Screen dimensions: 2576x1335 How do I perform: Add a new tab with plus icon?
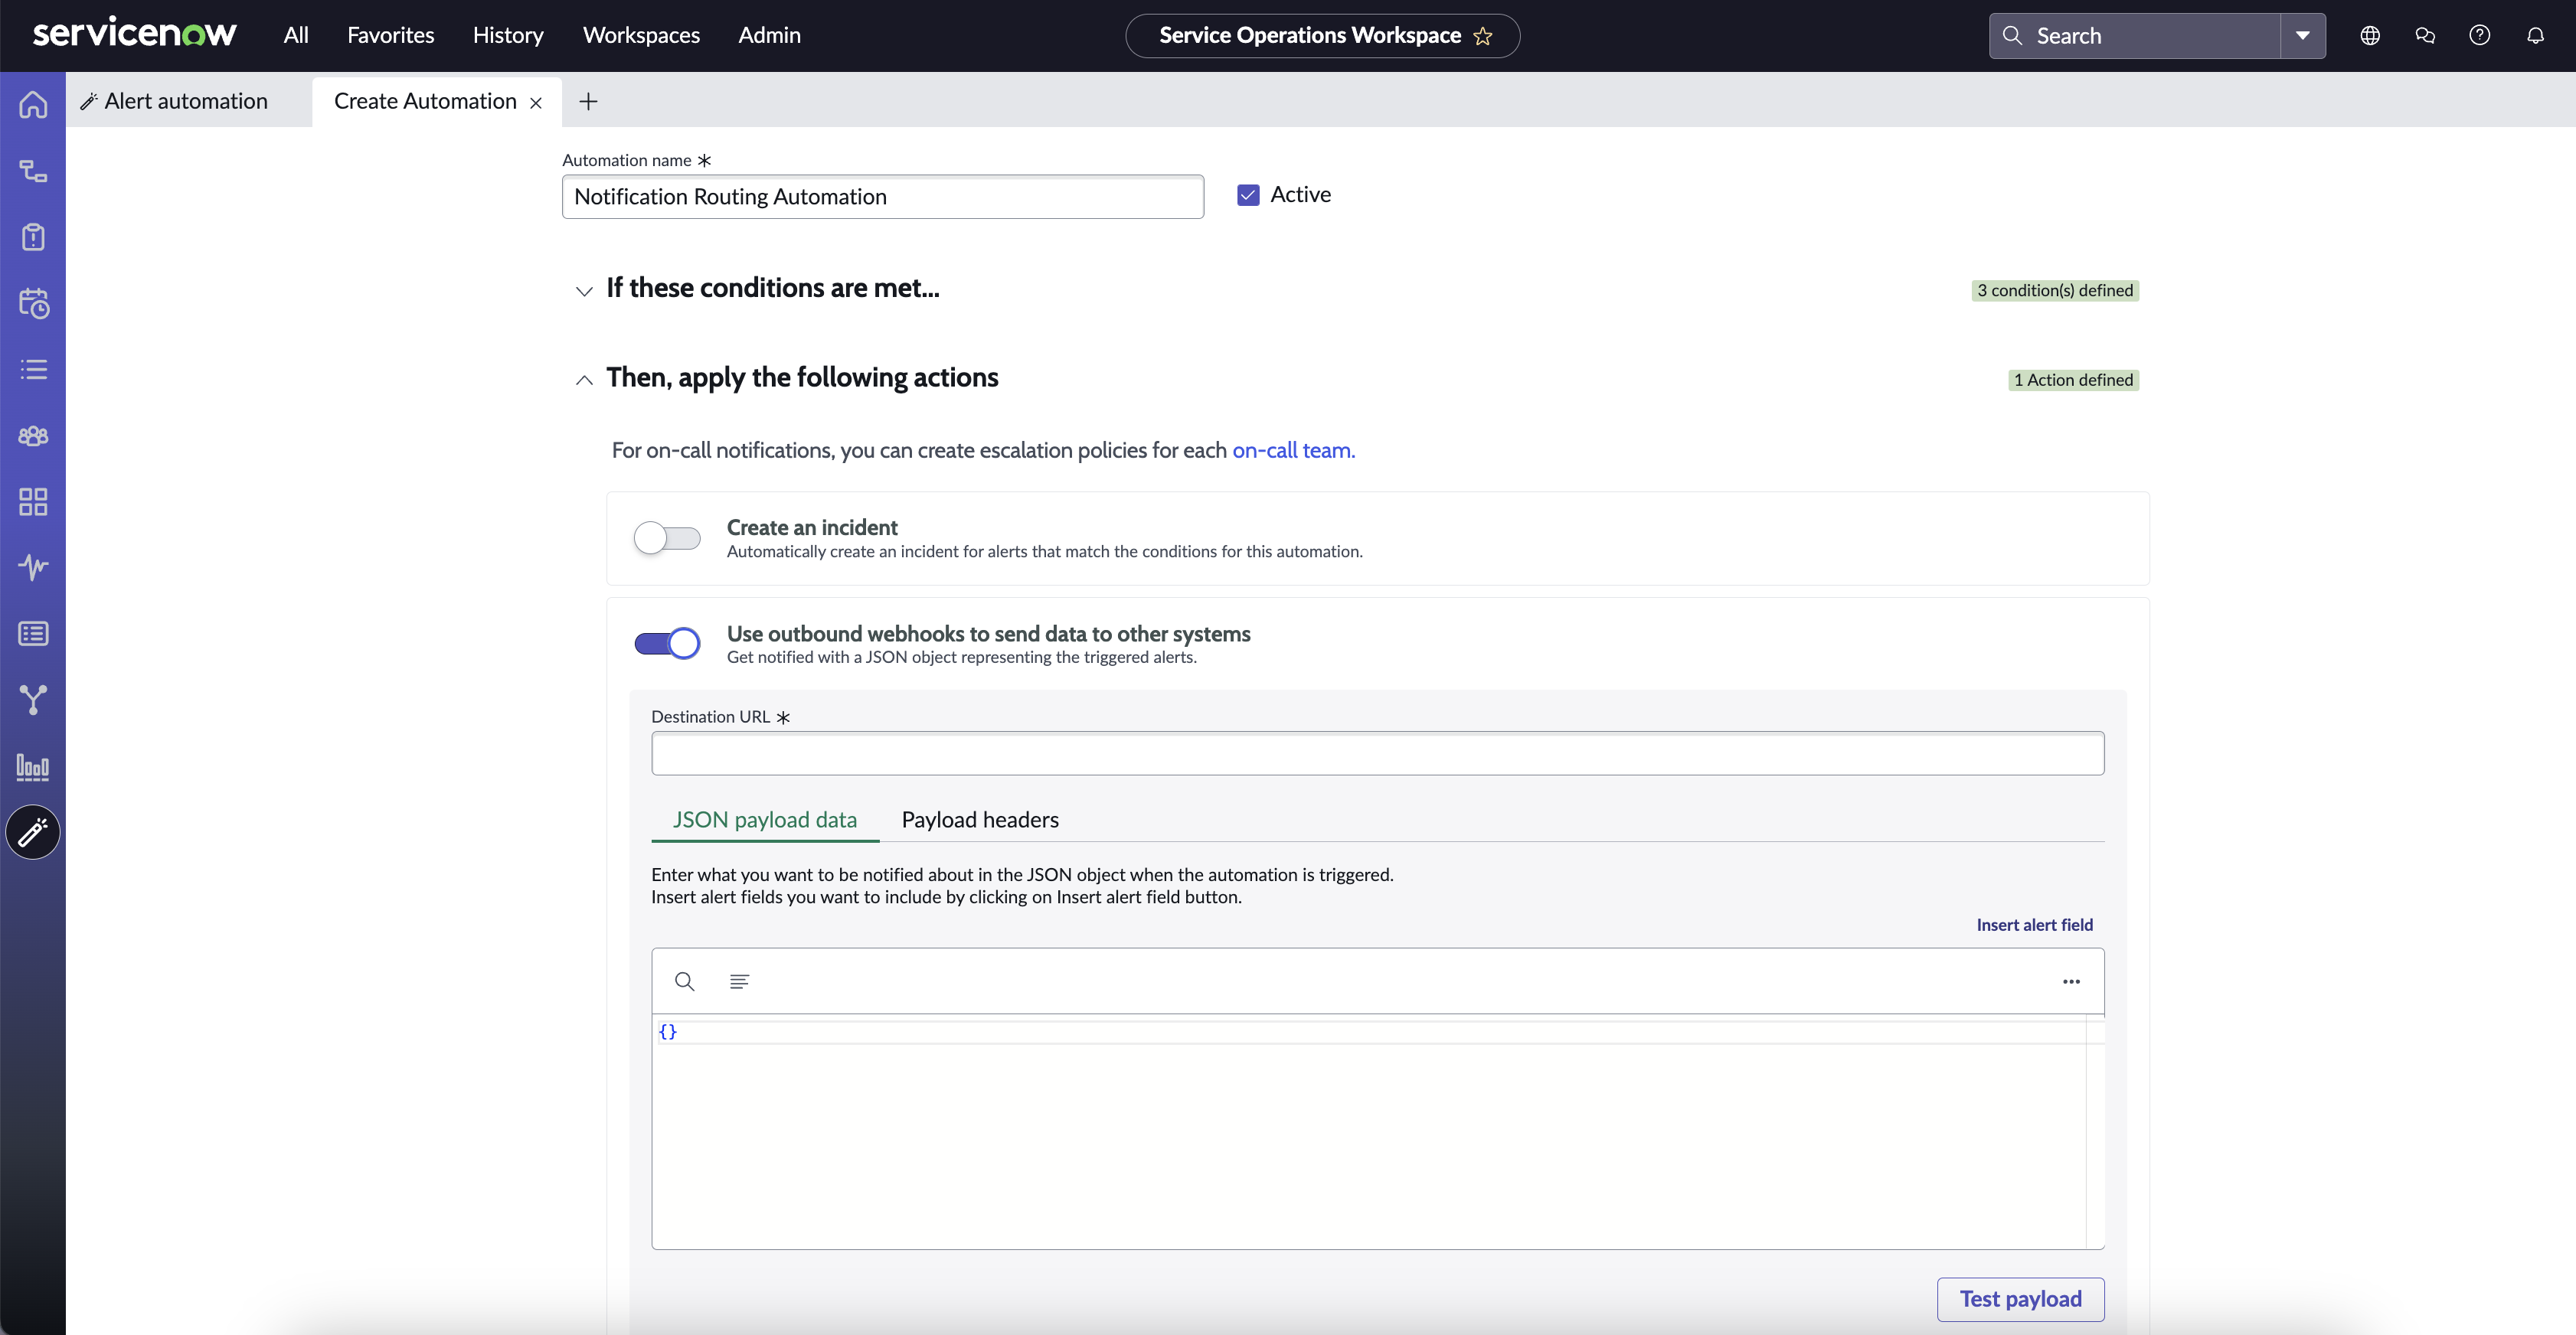pyautogui.click(x=588, y=101)
